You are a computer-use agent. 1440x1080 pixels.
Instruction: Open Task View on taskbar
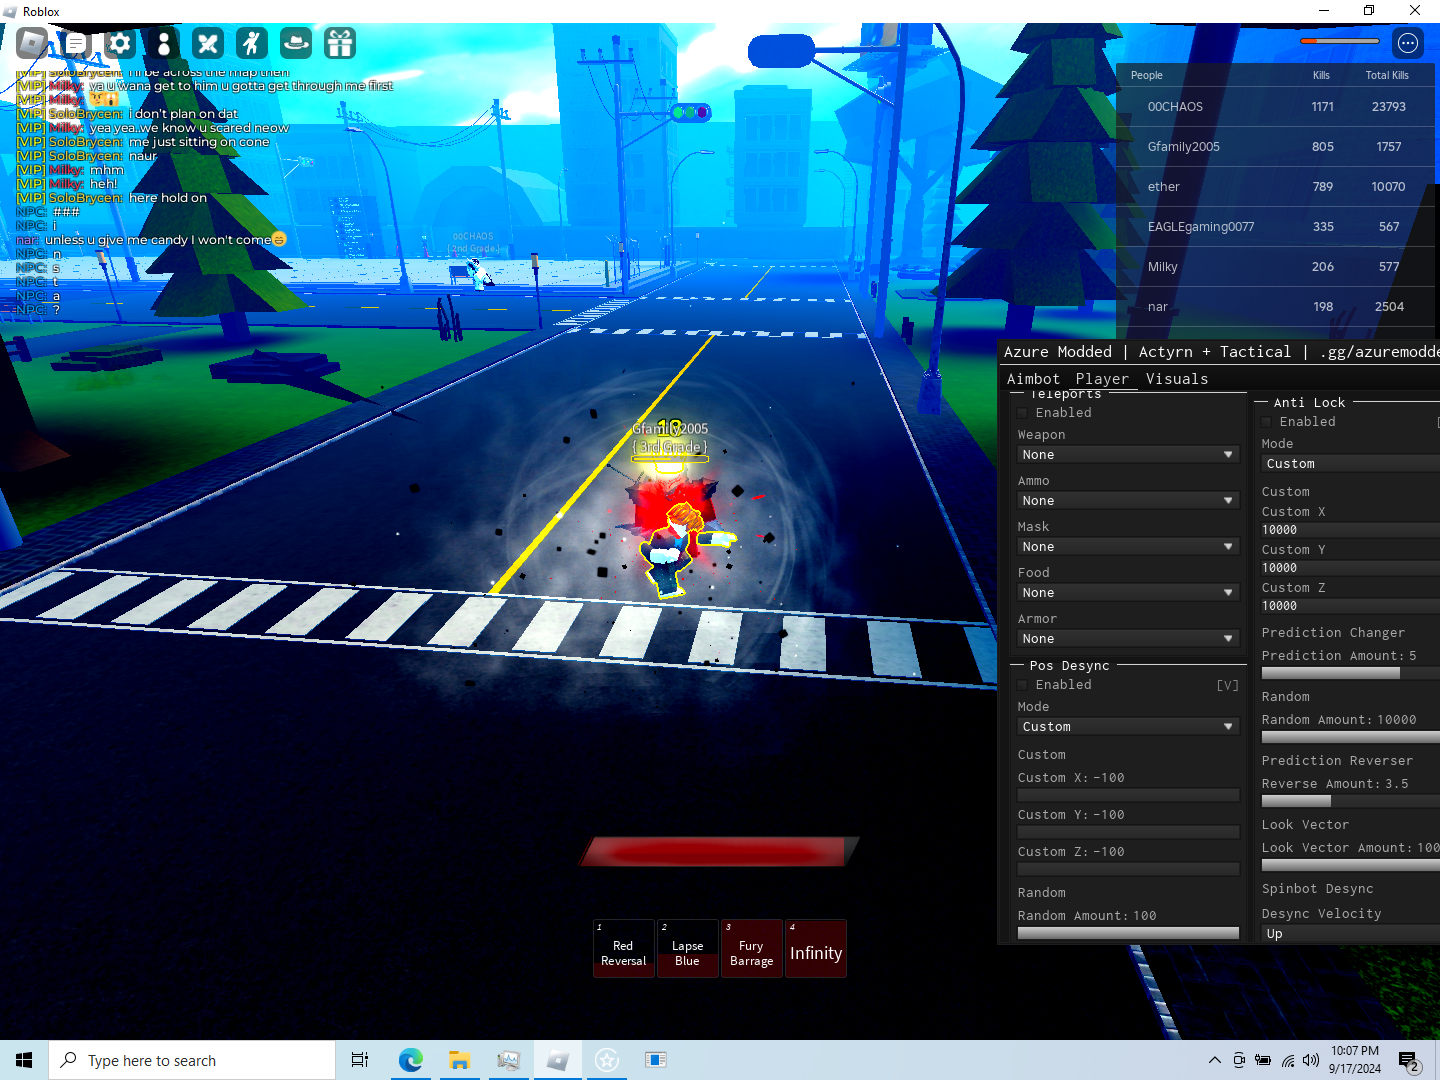tap(360, 1060)
